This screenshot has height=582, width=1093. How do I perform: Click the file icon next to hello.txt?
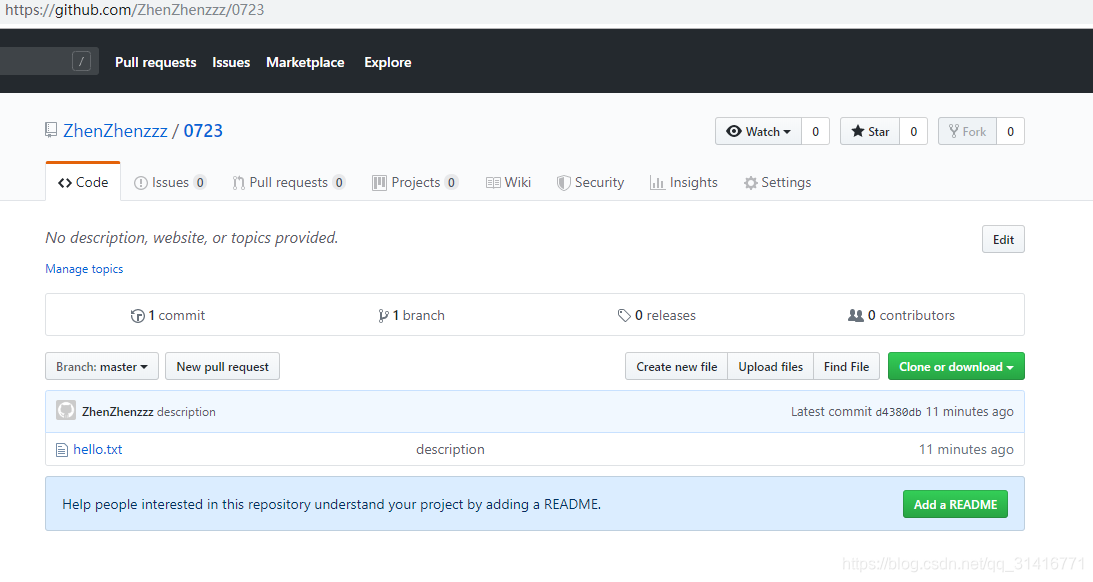[61, 450]
